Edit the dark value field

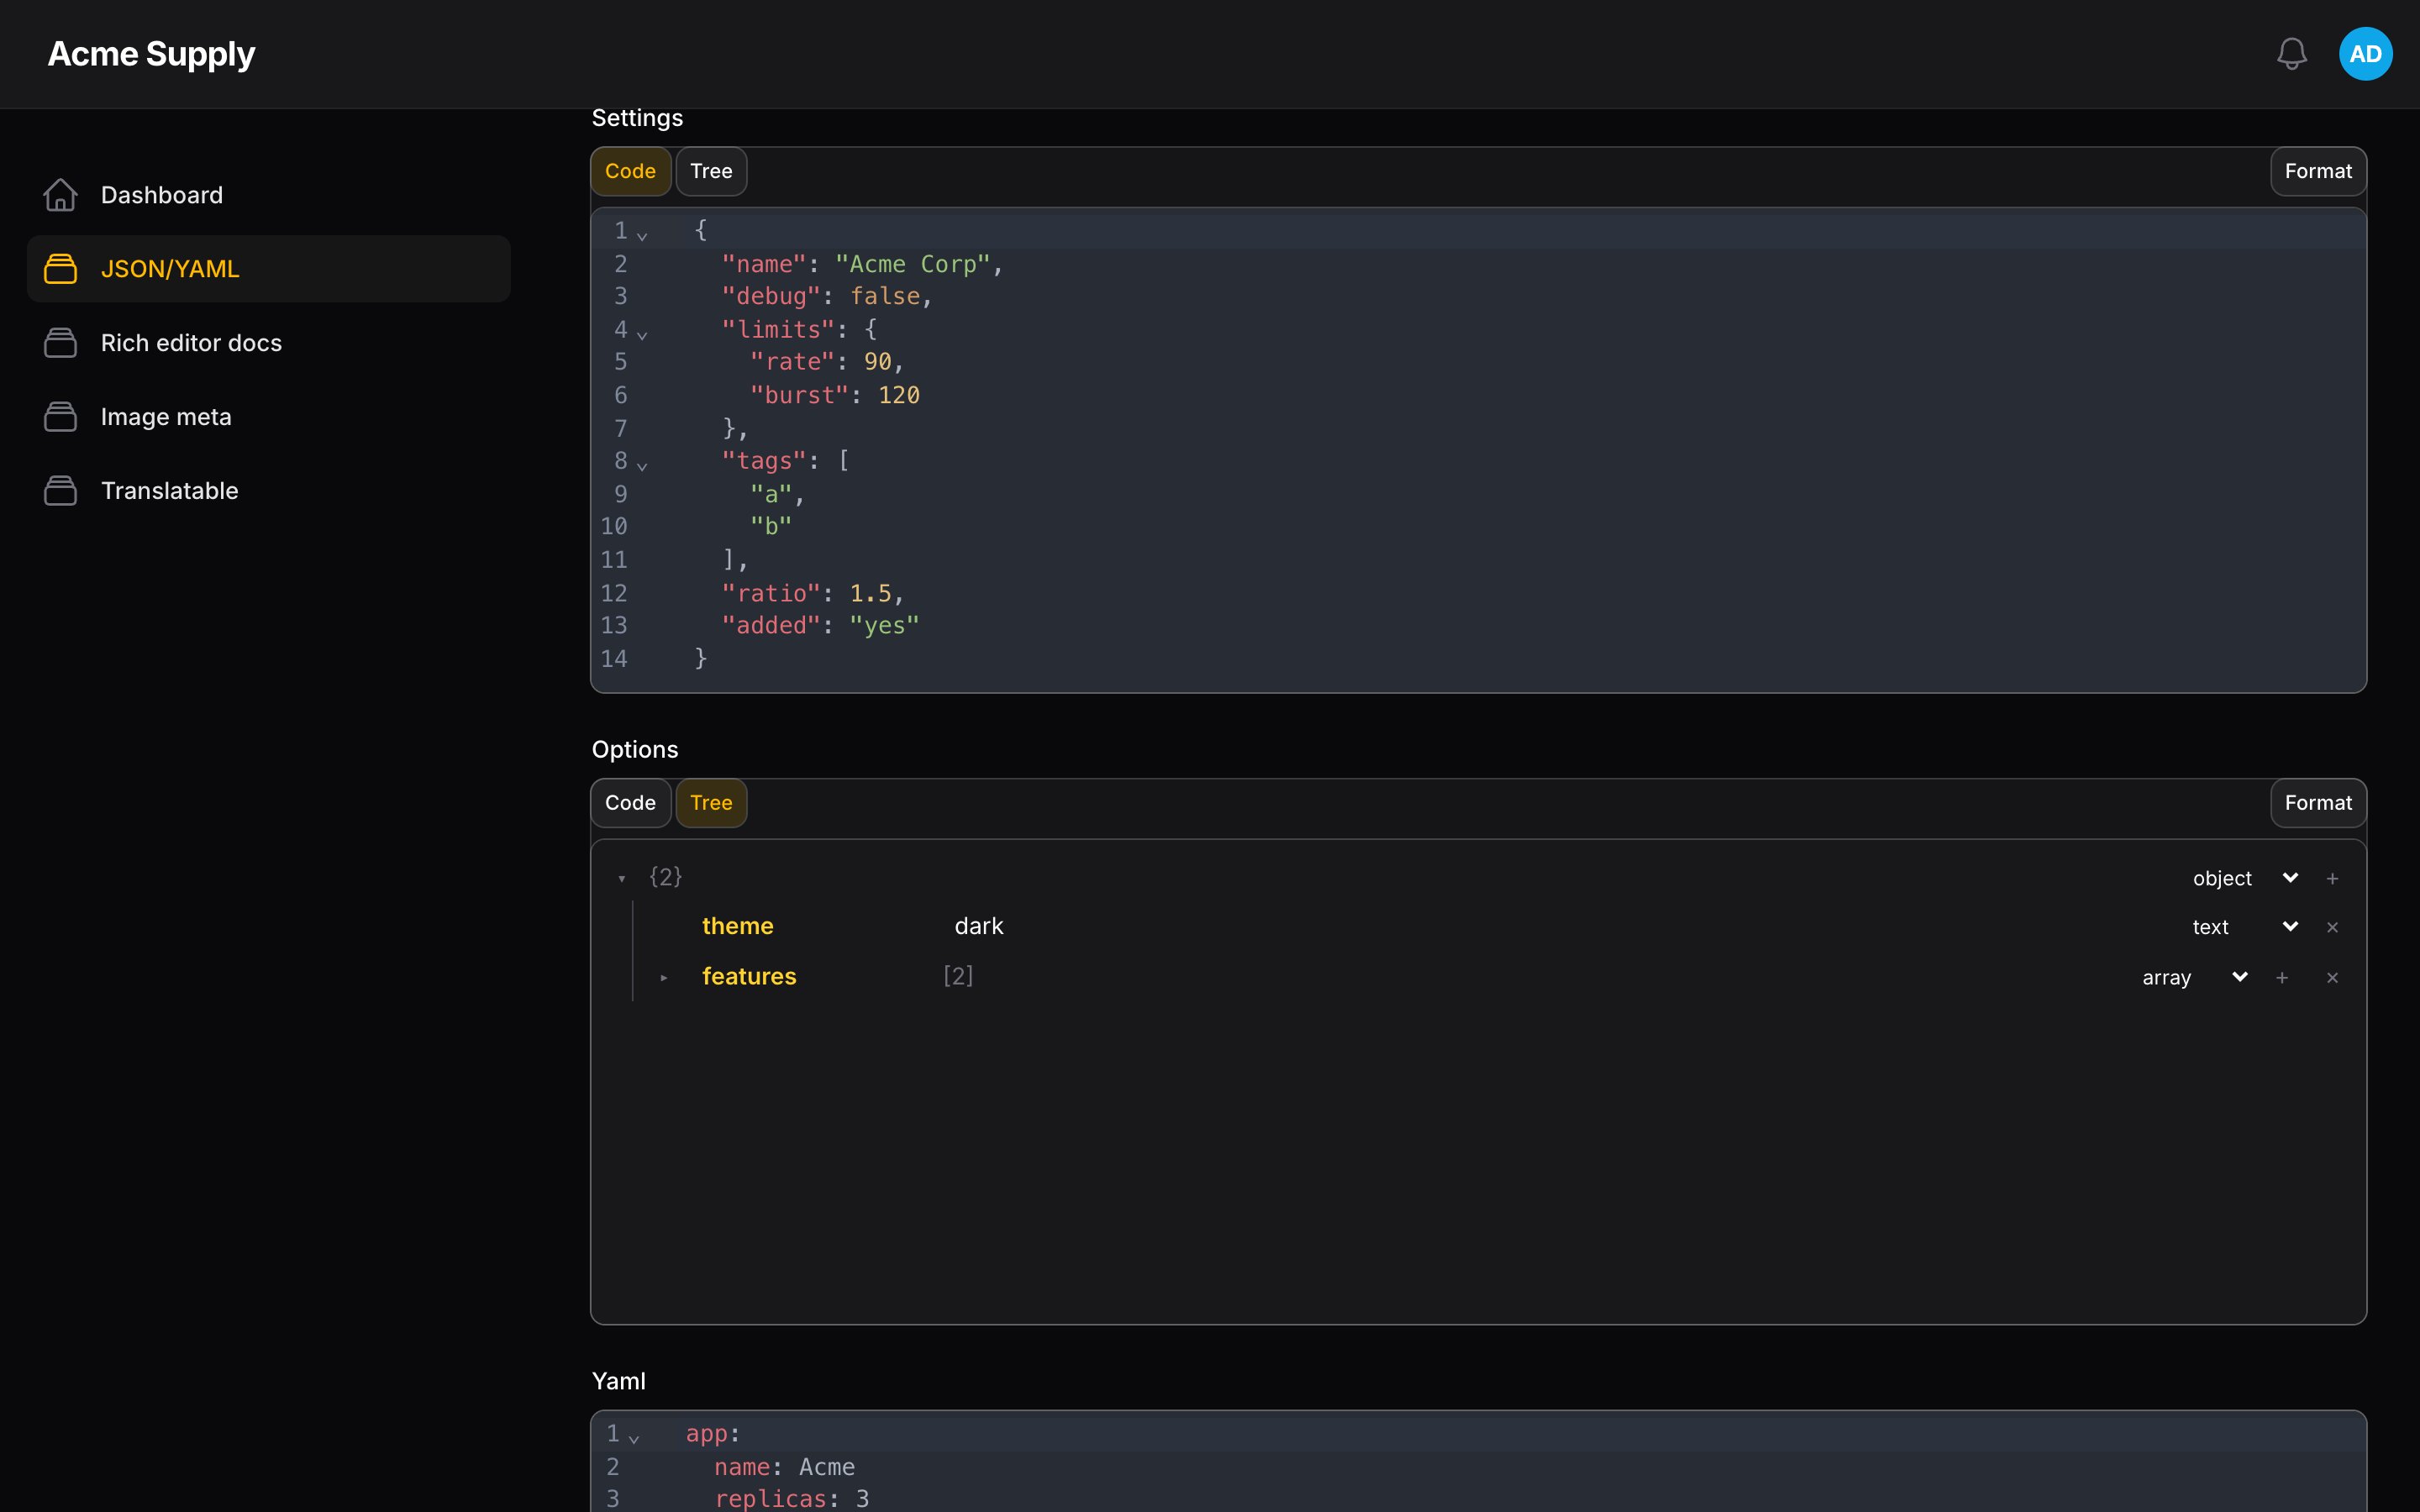(979, 926)
